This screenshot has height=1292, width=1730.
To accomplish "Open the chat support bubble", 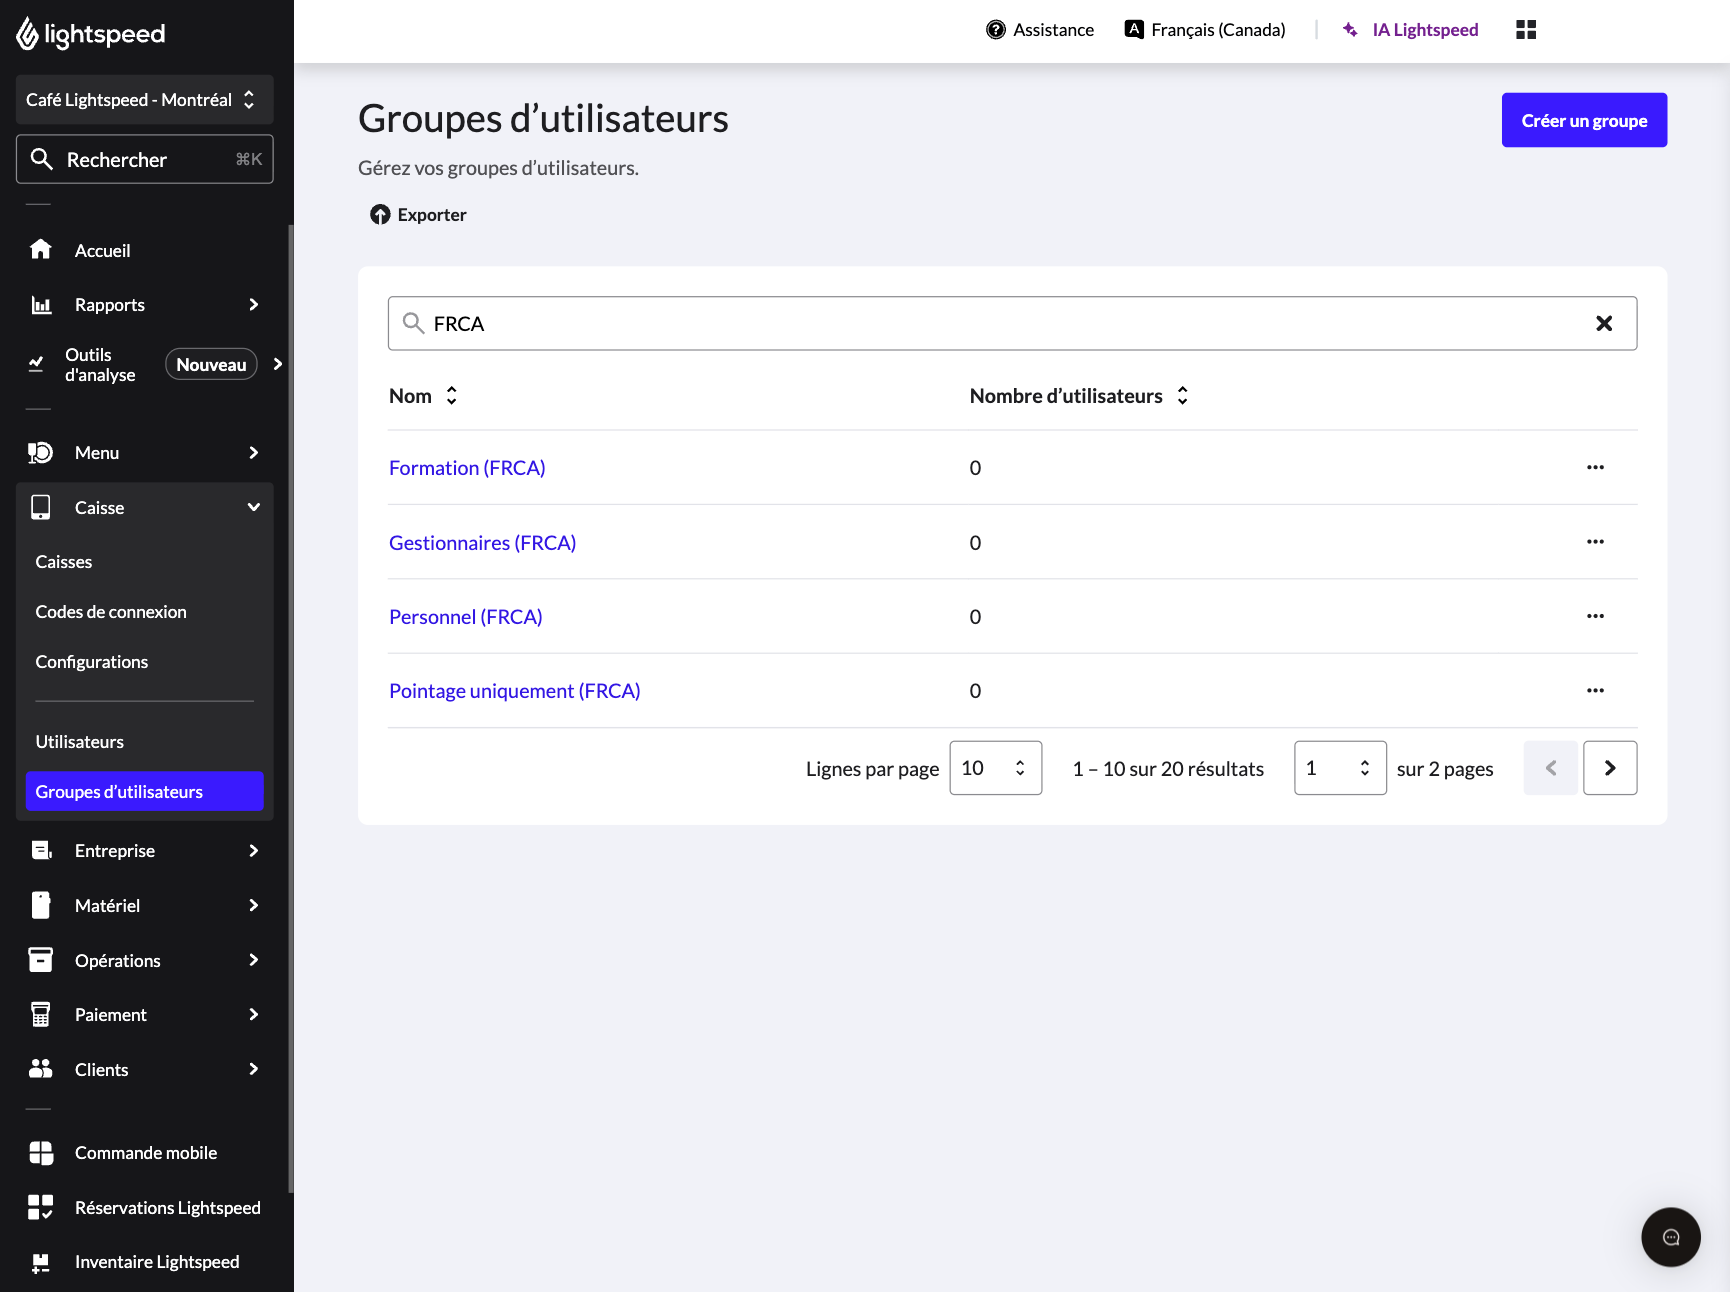I will [x=1670, y=1237].
